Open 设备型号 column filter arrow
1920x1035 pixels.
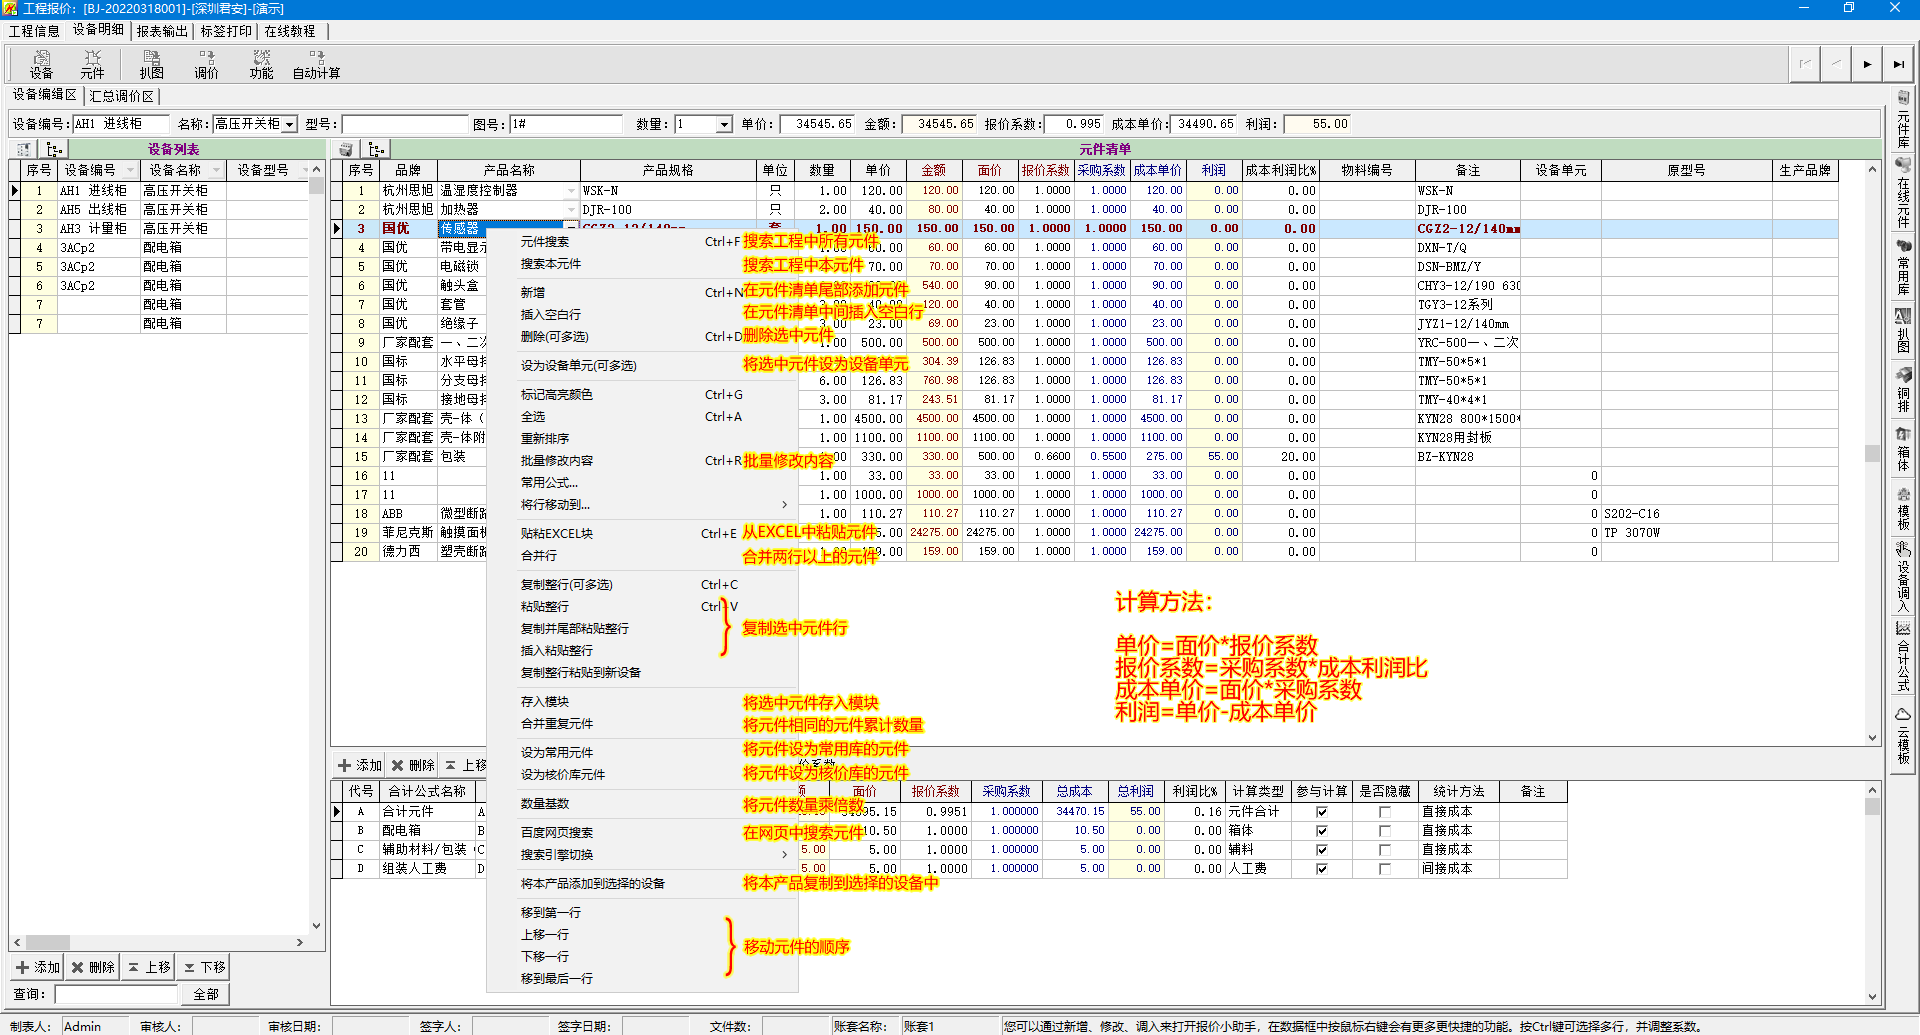(x=304, y=170)
